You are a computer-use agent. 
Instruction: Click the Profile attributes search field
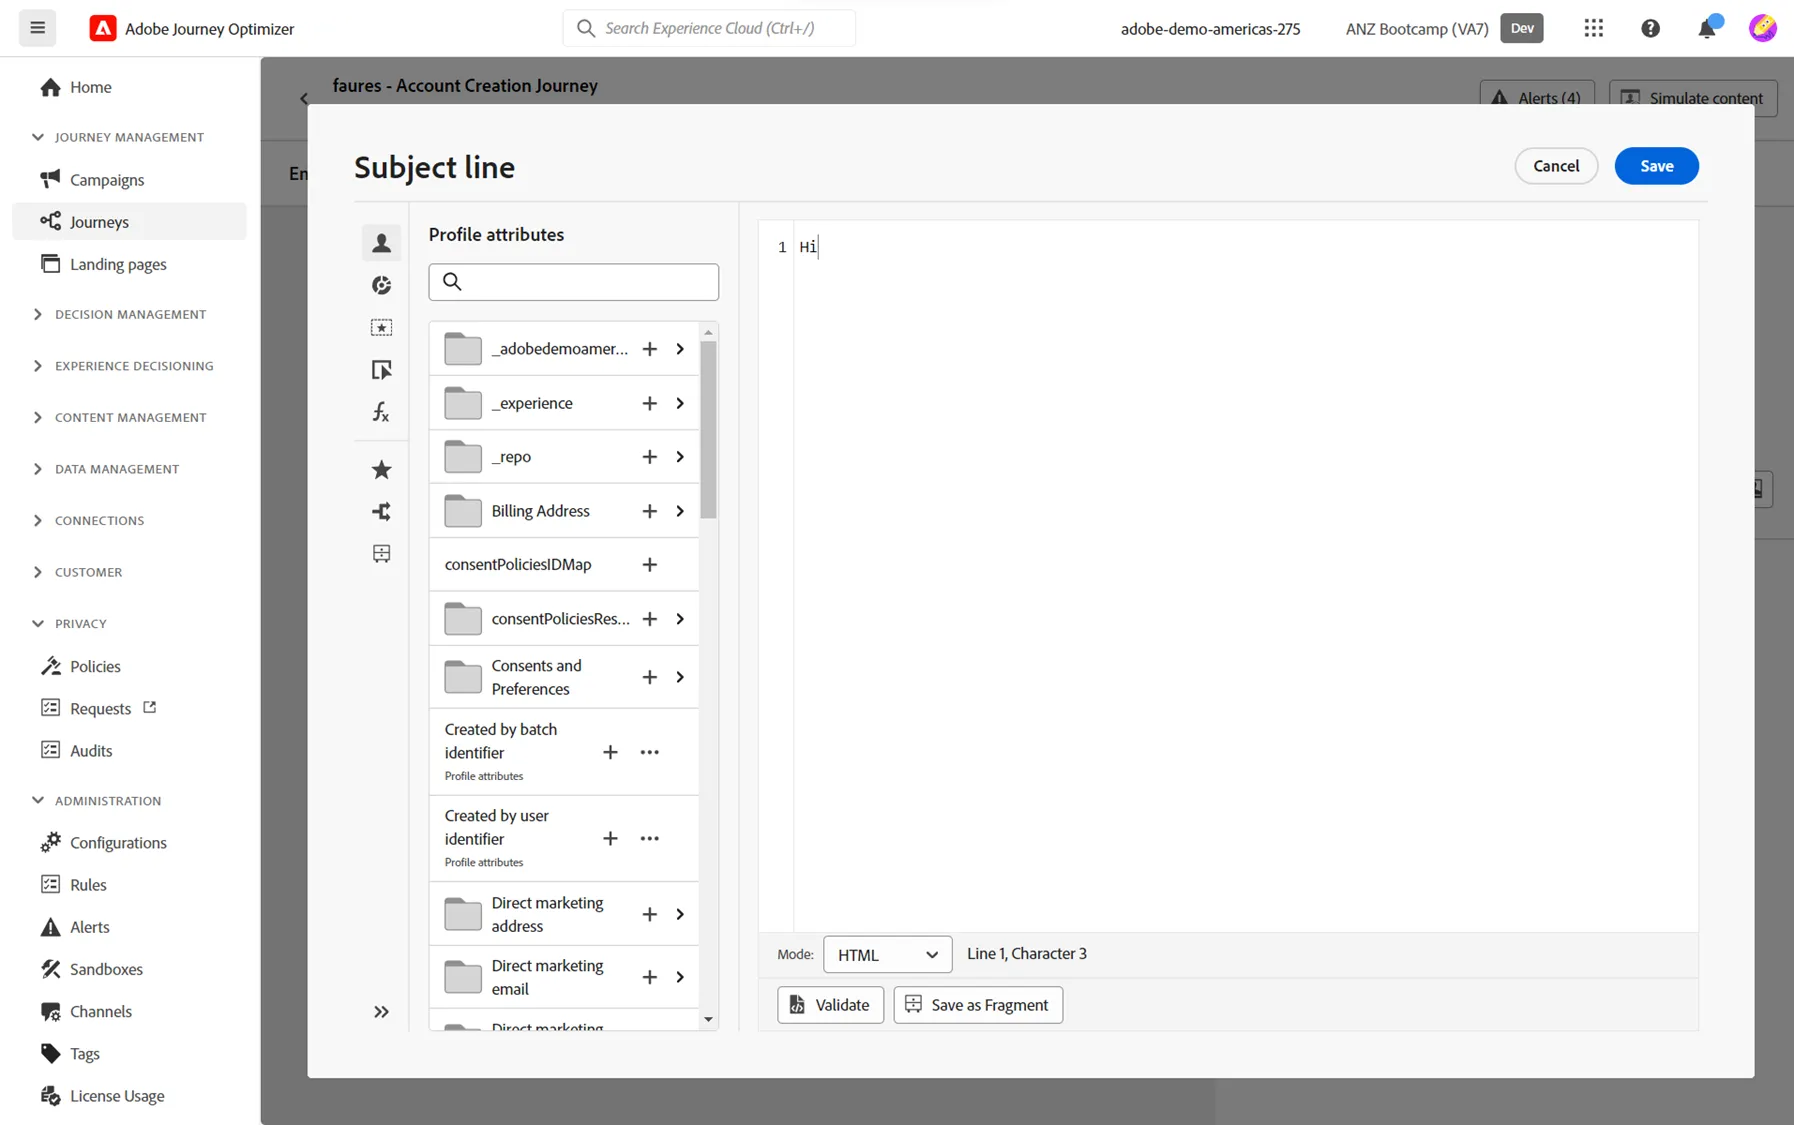574,282
